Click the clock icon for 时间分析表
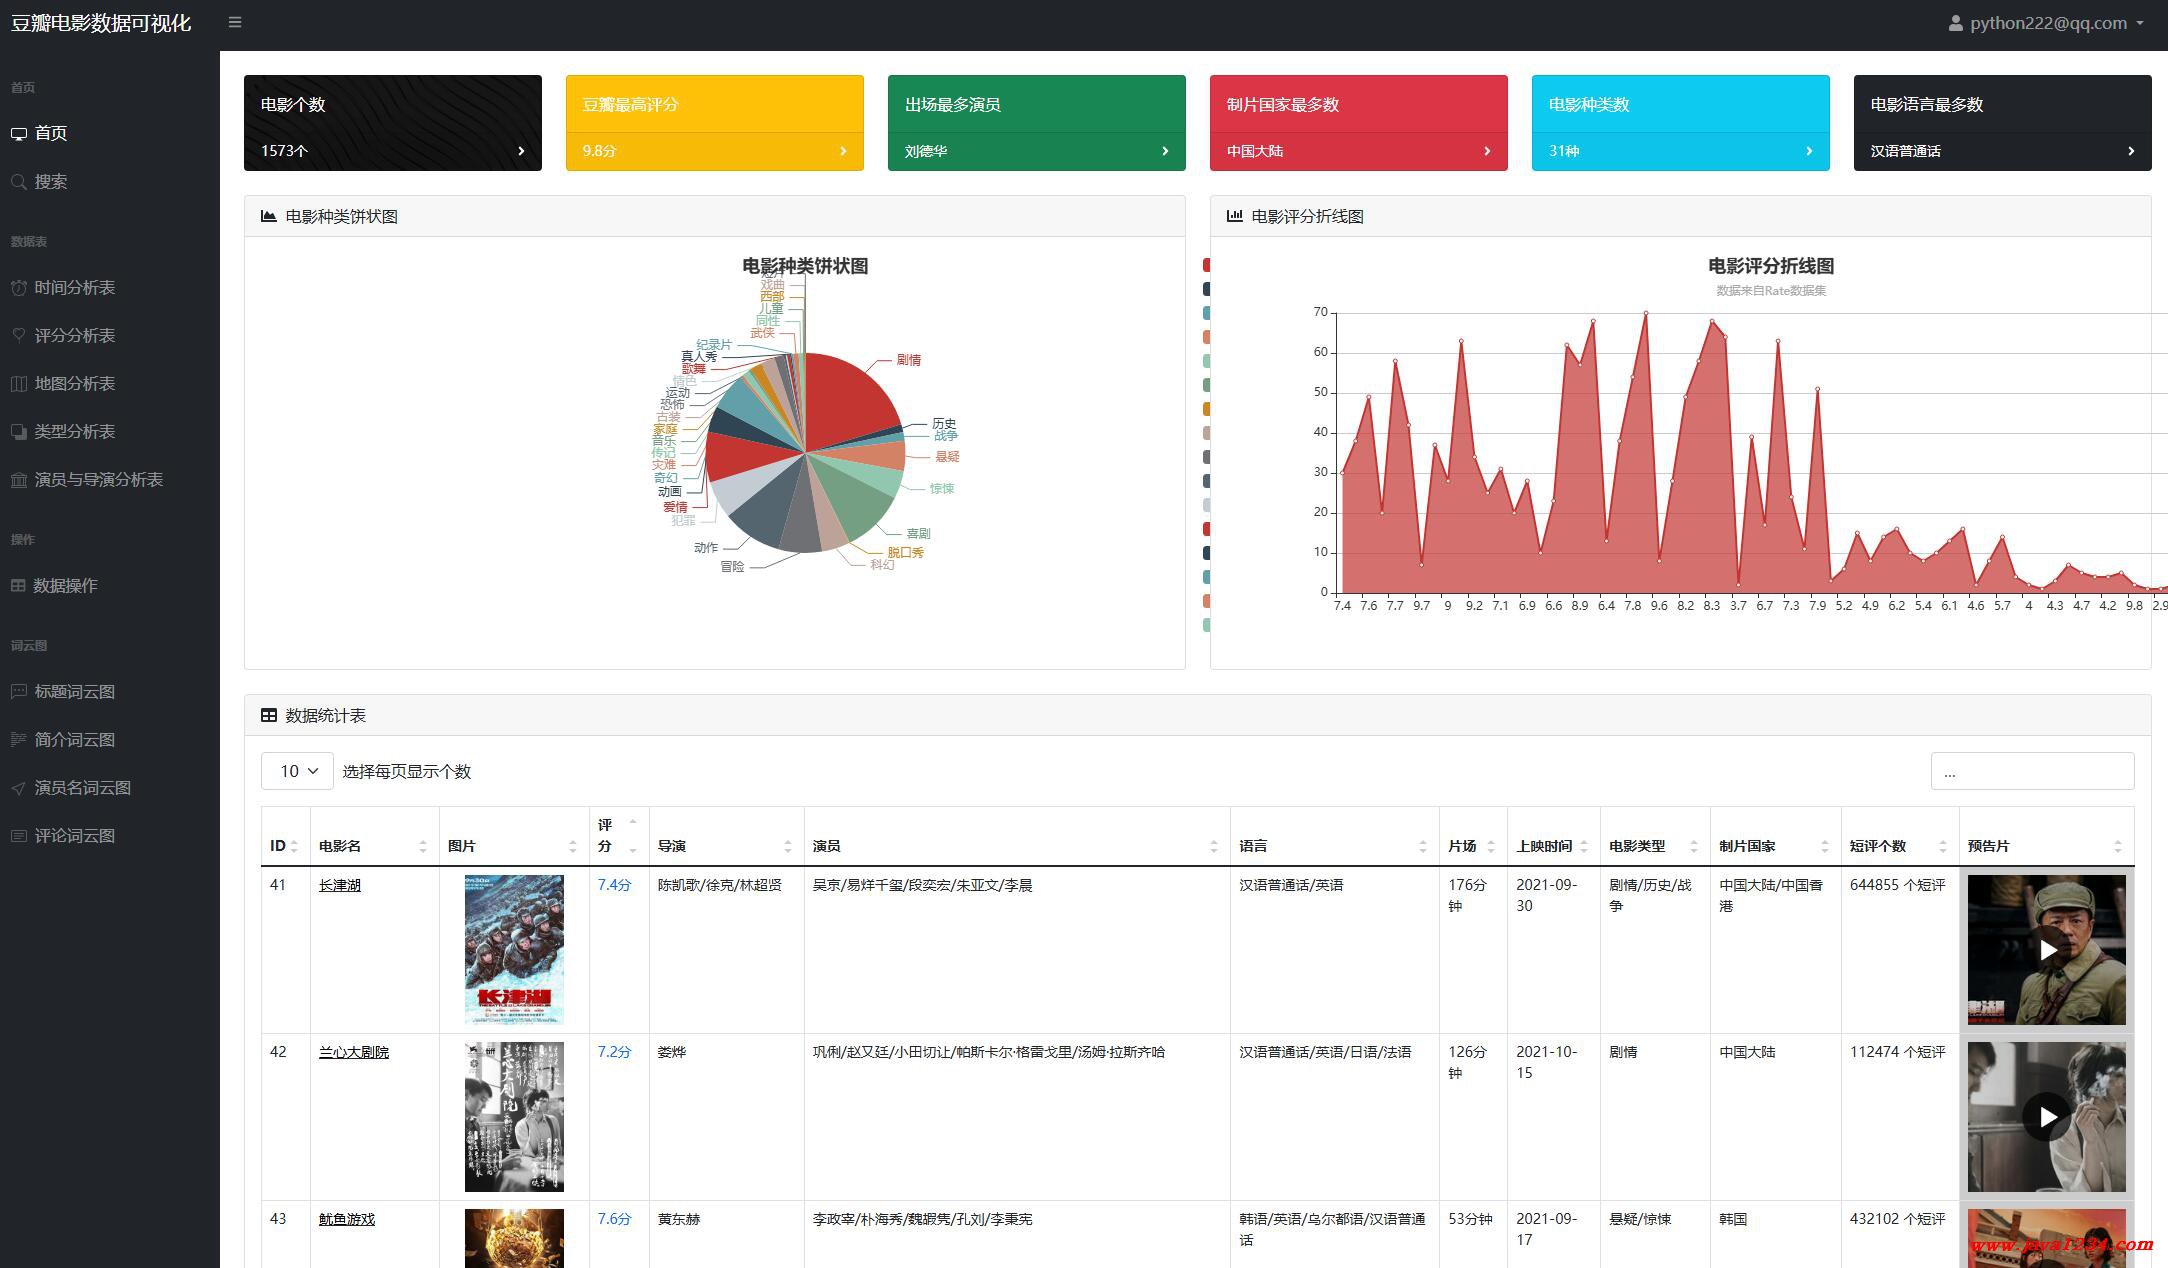This screenshot has width=2168, height=1268. 19,288
